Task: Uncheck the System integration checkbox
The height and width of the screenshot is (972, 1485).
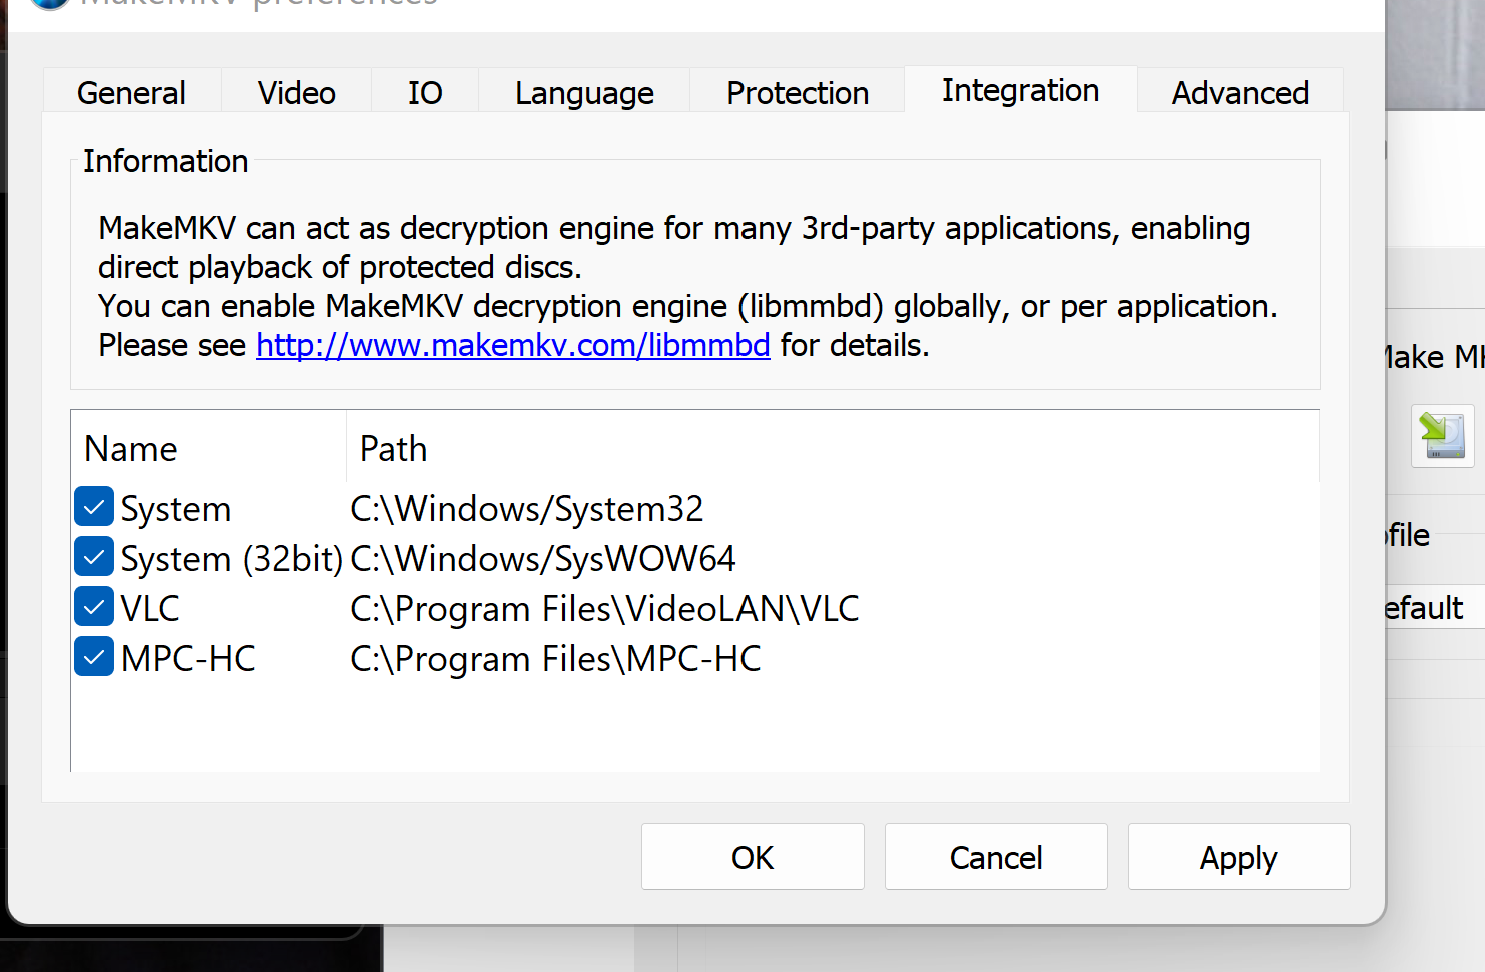Action: click(94, 508)
